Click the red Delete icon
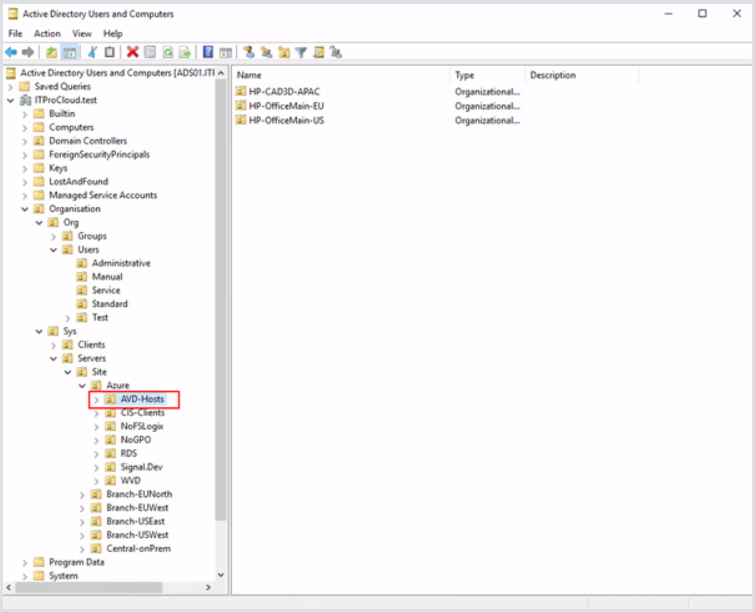The height and width of the screenshot is (612, 755). tap(133, 52)
